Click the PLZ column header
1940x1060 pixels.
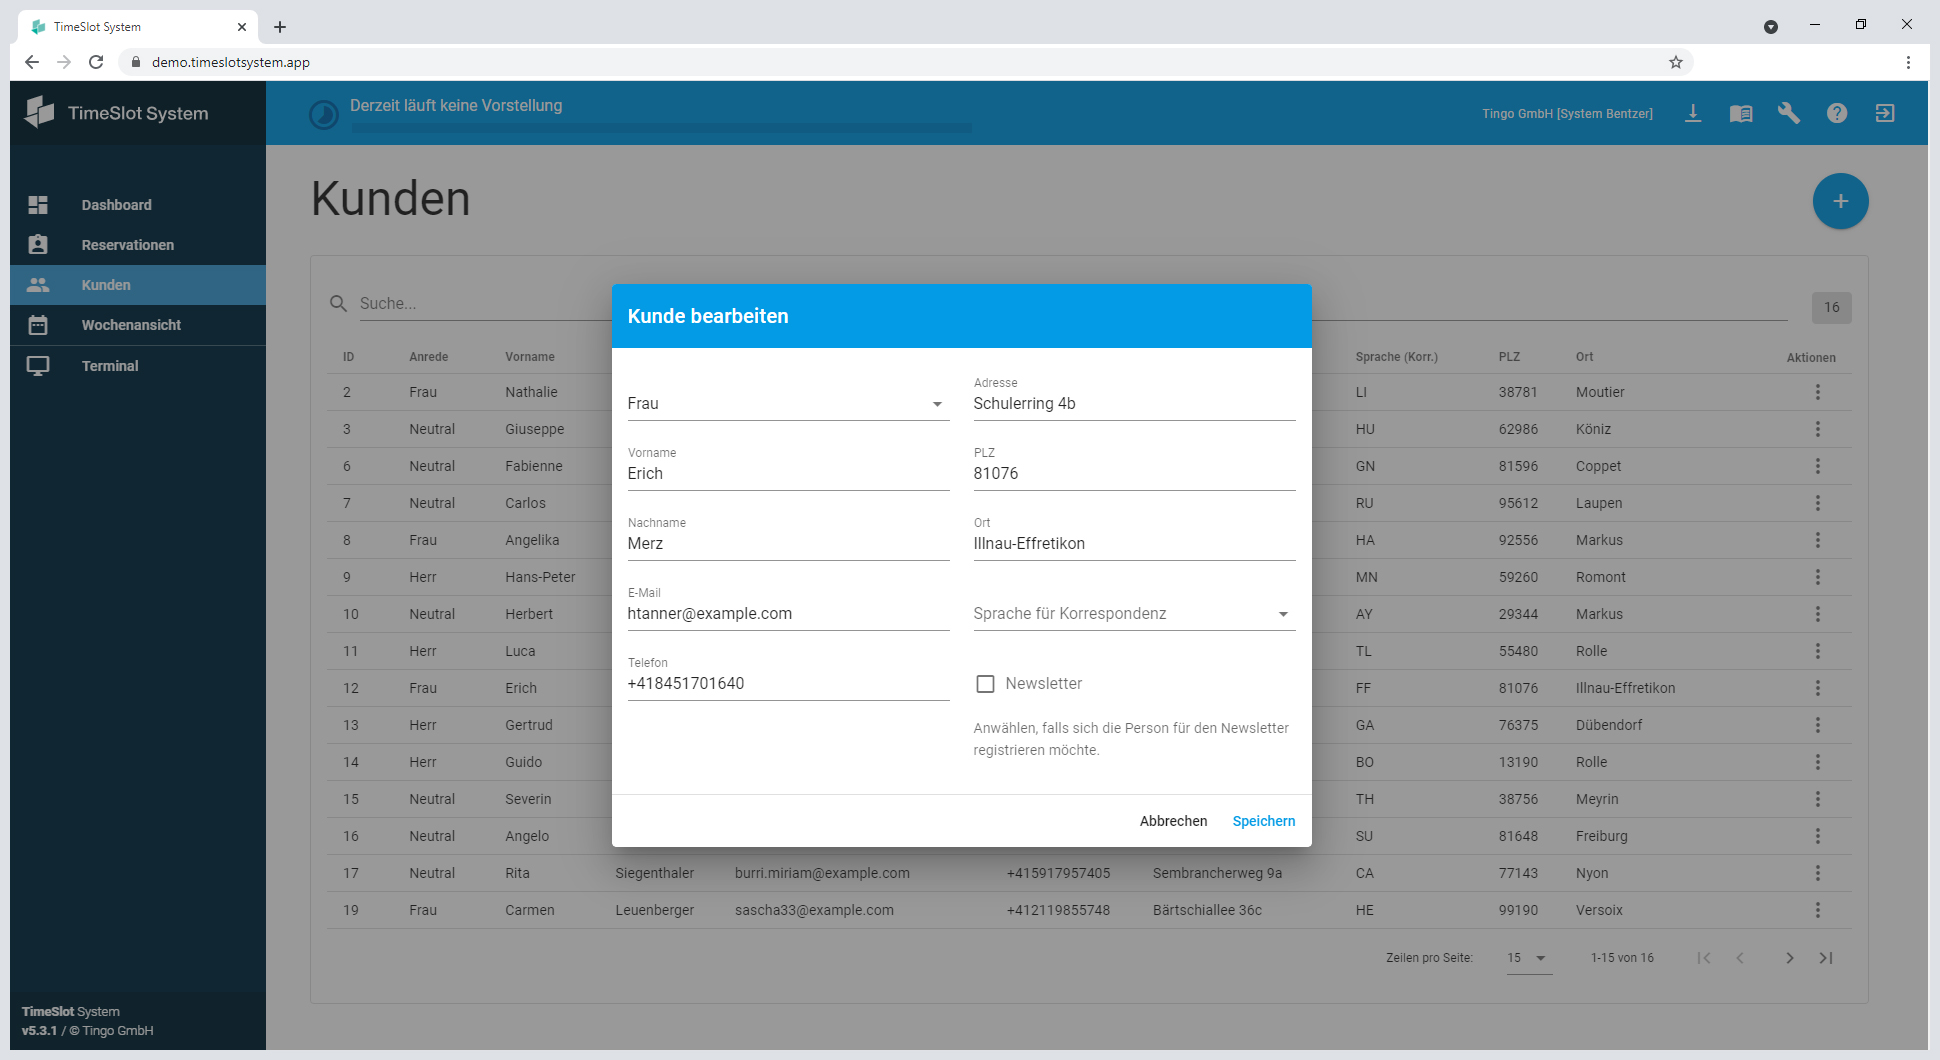(1509, 357)
